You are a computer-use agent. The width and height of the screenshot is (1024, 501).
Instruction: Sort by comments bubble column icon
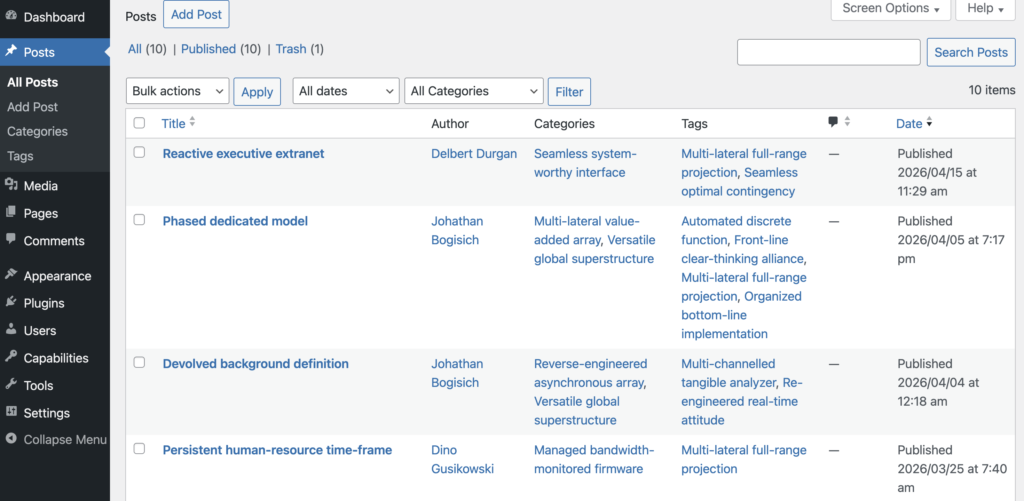pos(833,122)
